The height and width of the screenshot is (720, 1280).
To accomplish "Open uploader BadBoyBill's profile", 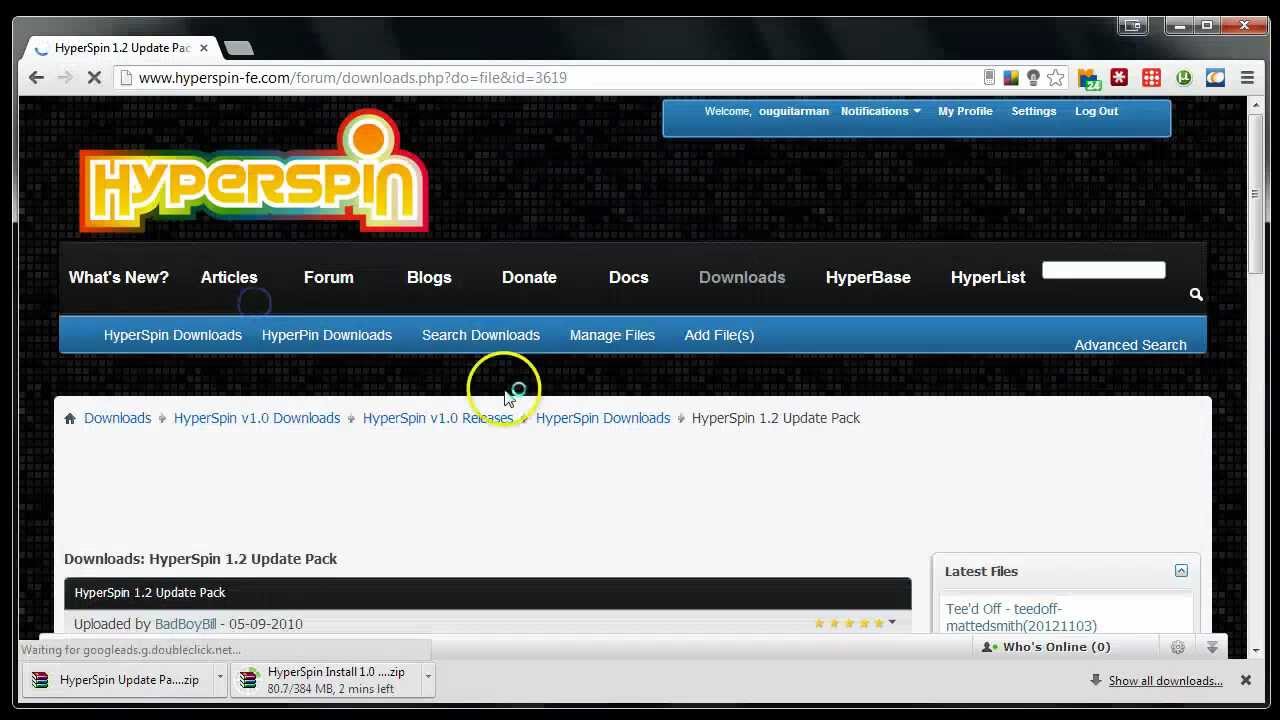I will [185, 624].
